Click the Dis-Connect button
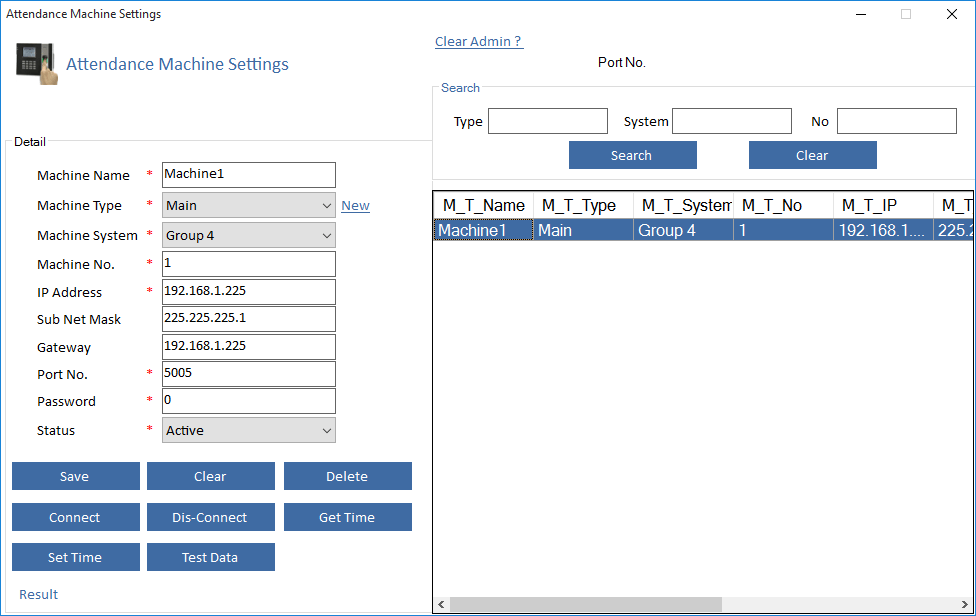Screen dimensions: 976x616 (x=210, y=517)
